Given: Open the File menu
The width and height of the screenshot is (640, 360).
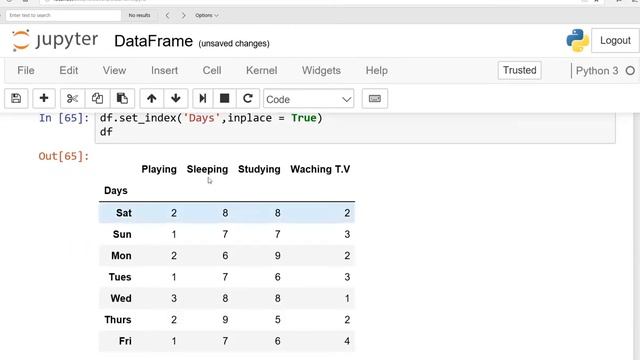Looking at the screenshot, I should (x=26, y=70).
